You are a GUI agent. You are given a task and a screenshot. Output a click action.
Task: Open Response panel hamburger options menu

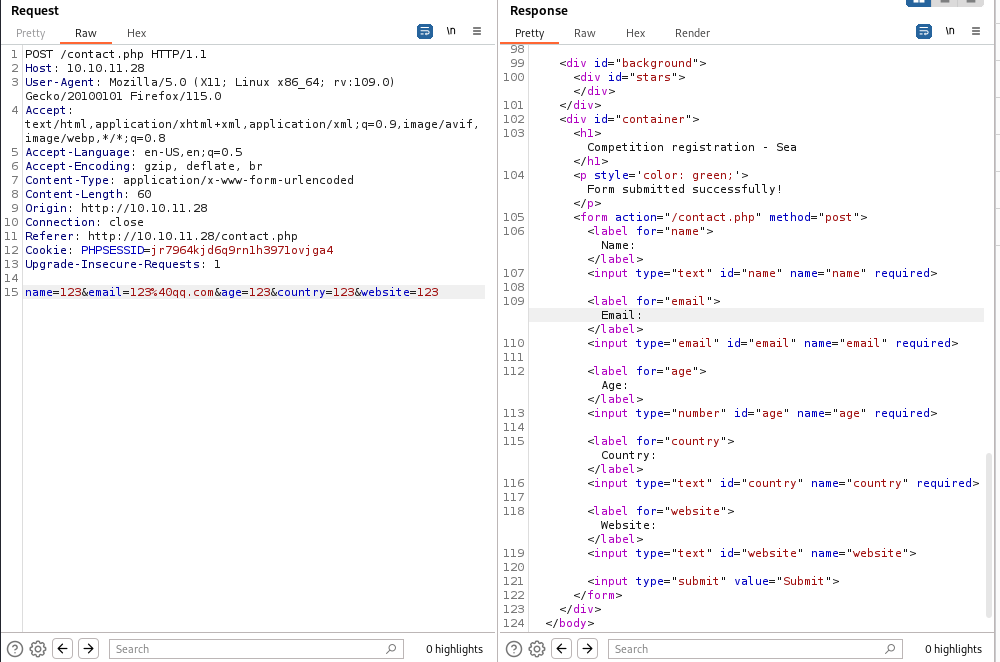(x=976, y=31)
